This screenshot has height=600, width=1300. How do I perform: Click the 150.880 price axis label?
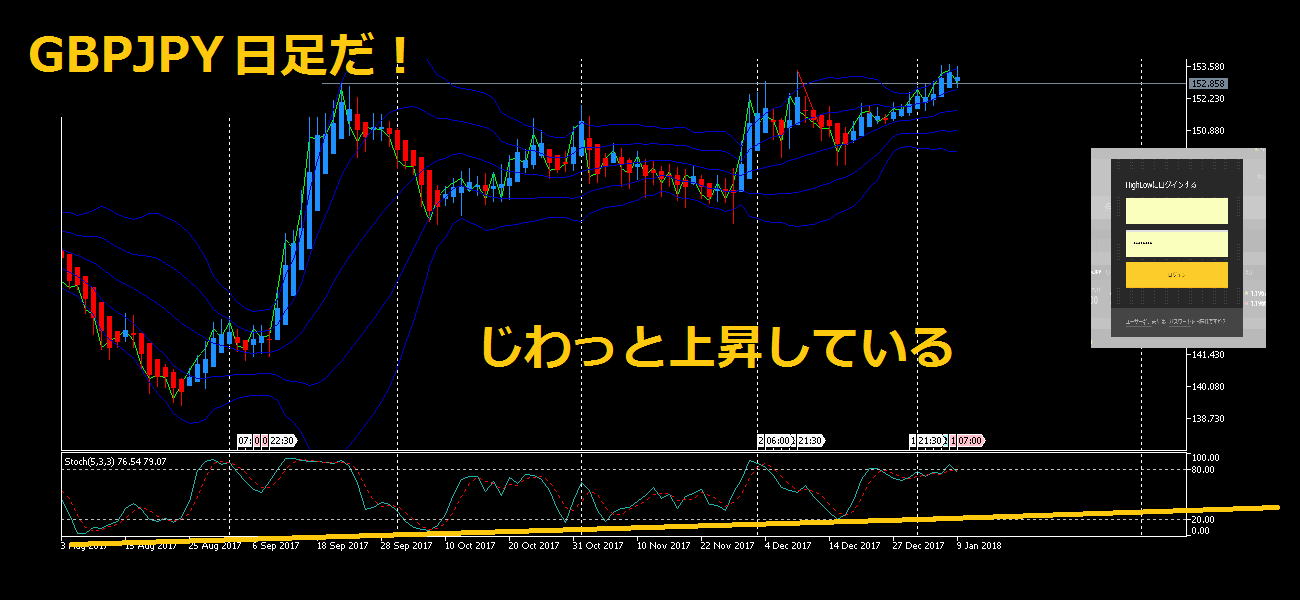(1208, 131)
